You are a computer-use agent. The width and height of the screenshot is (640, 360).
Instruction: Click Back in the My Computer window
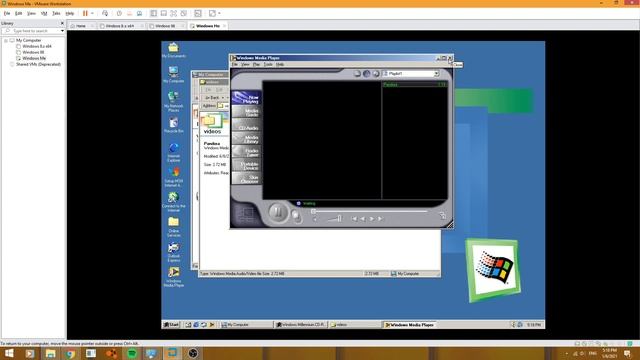click(212, 98)
